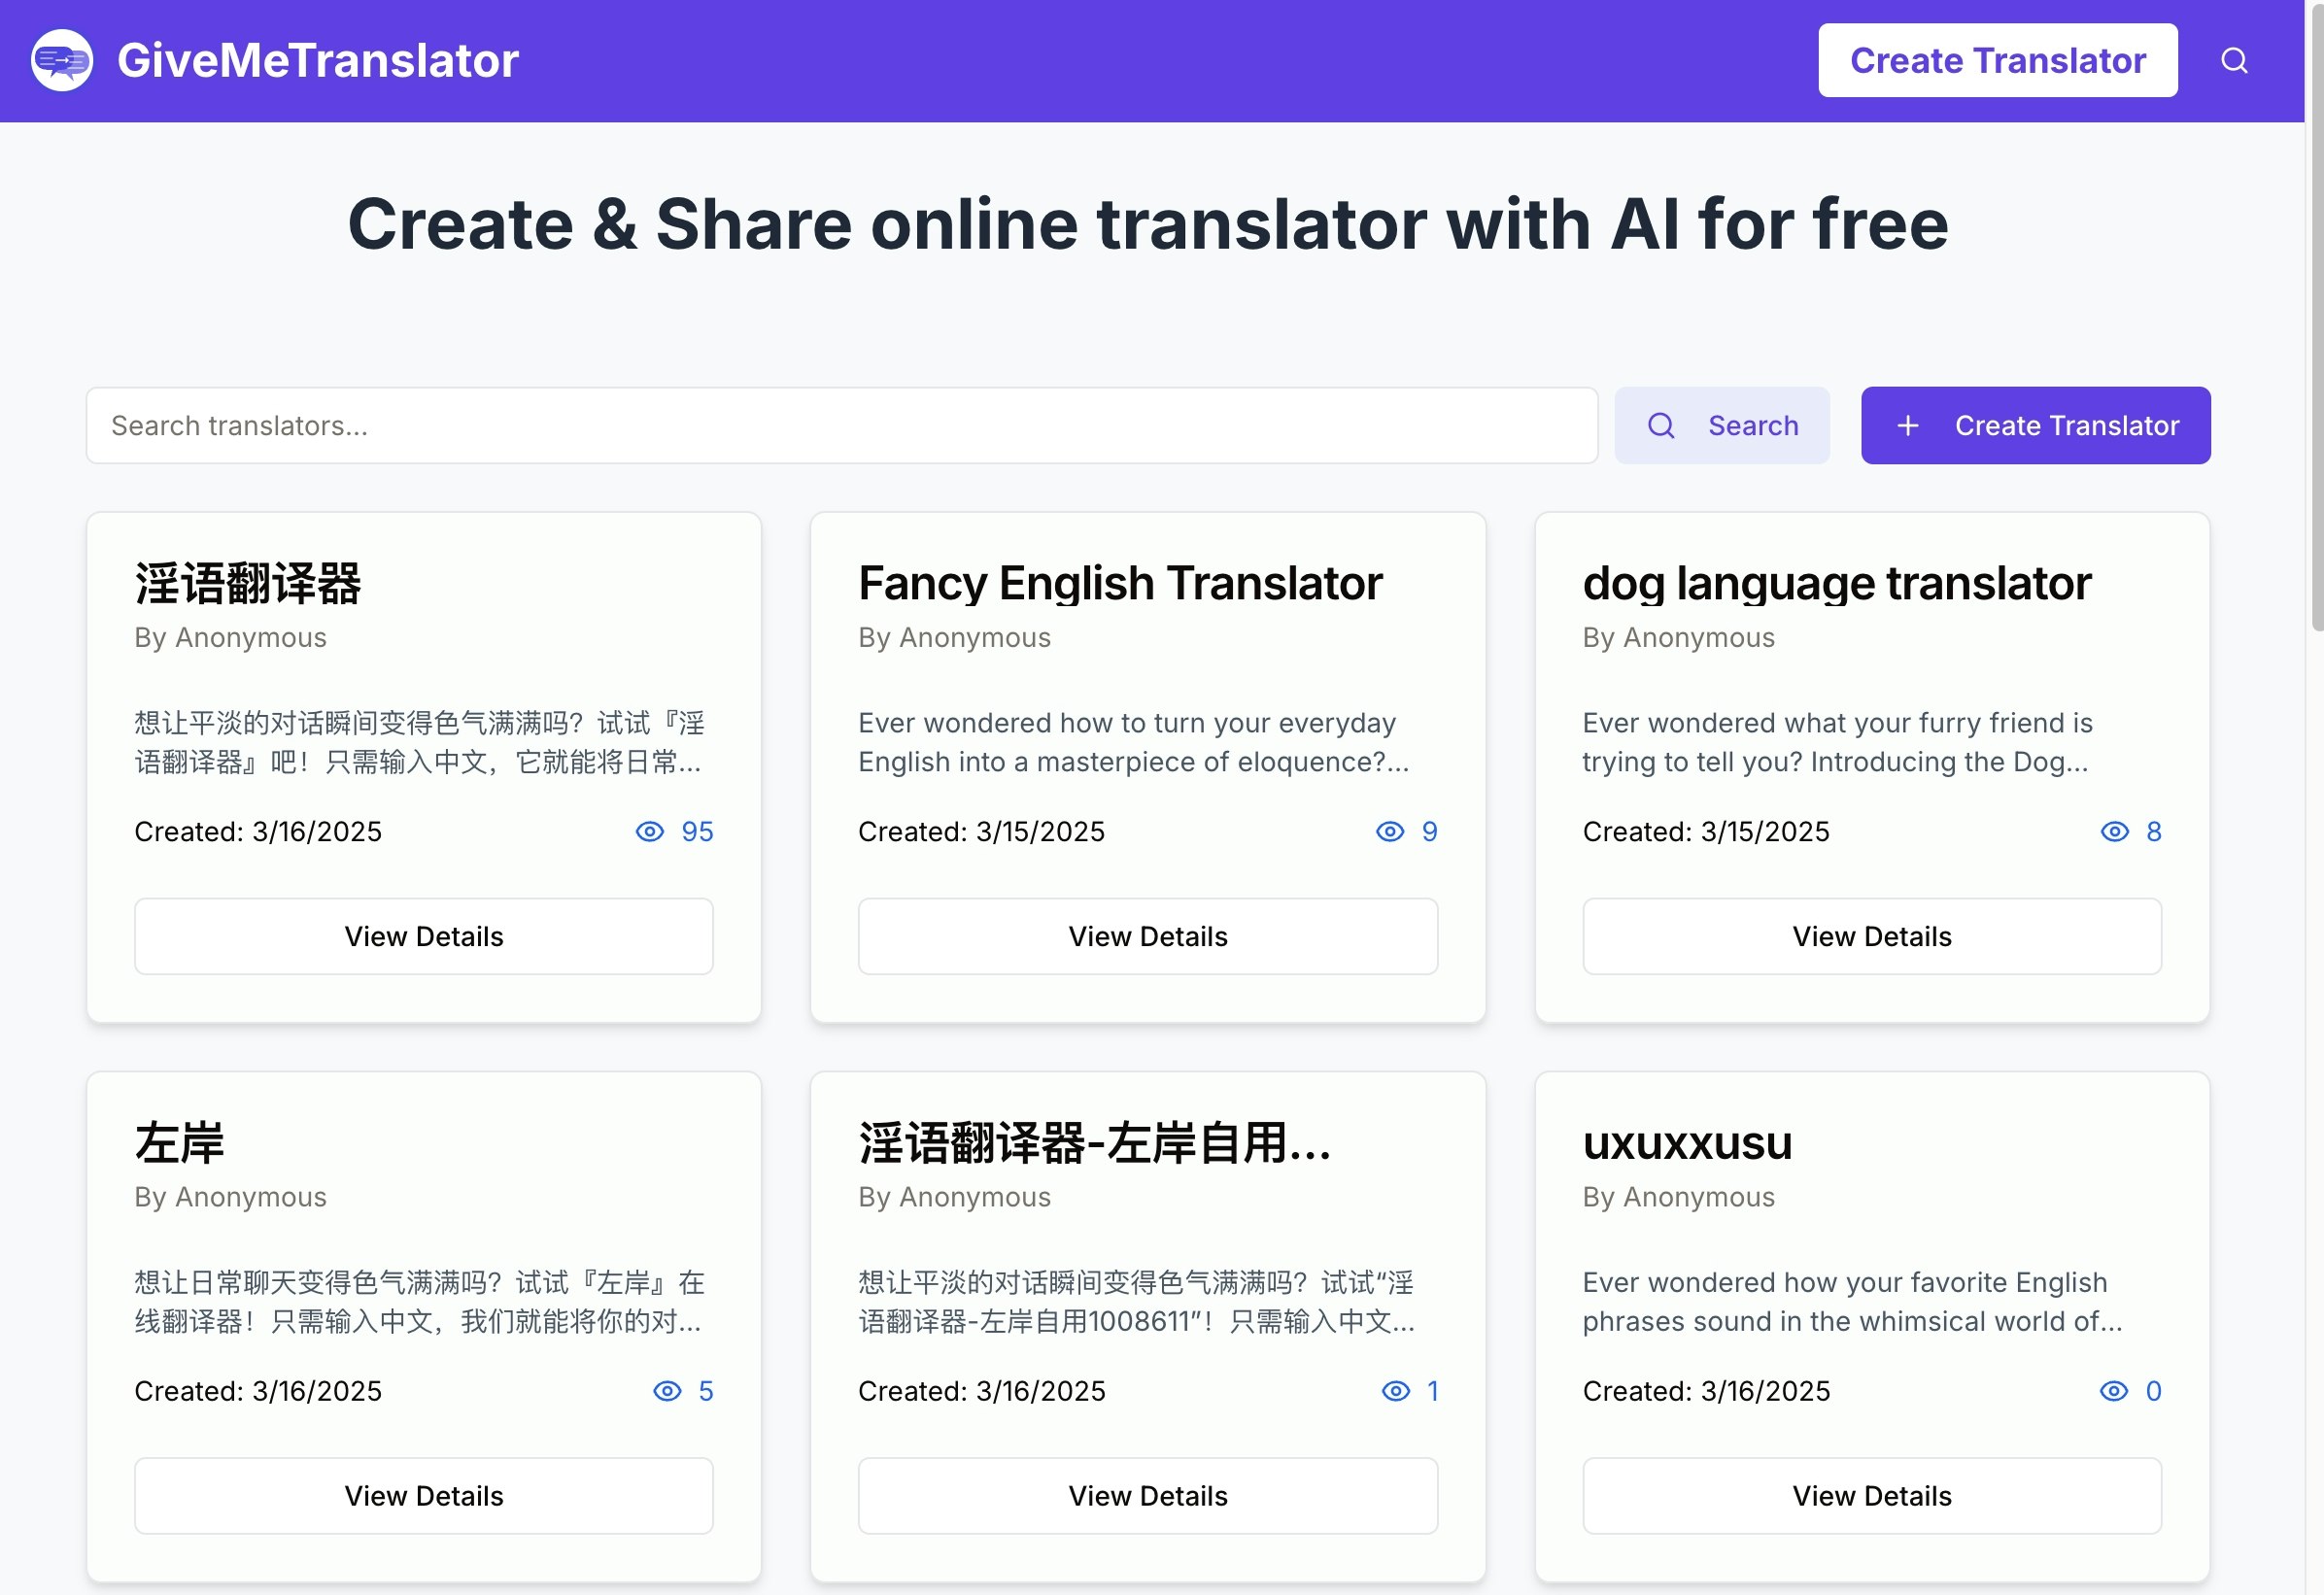
Task: Click the eye icon on Fancy English Translator card
Action: pyautogui.click(x=1390, y=832)
